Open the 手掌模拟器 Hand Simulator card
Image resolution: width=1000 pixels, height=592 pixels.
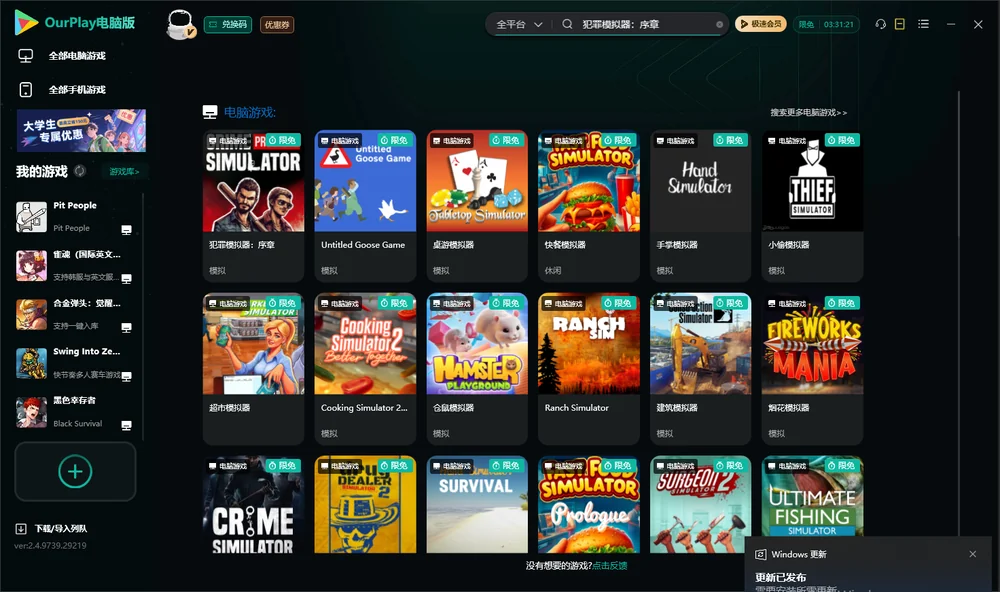[x=700, y=205]
